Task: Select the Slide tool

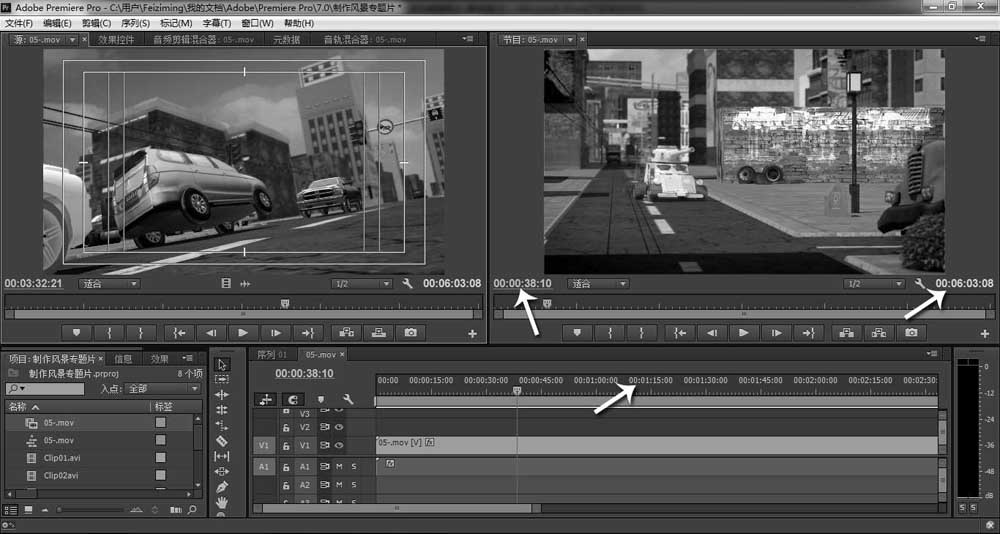Action: point(222,471)
